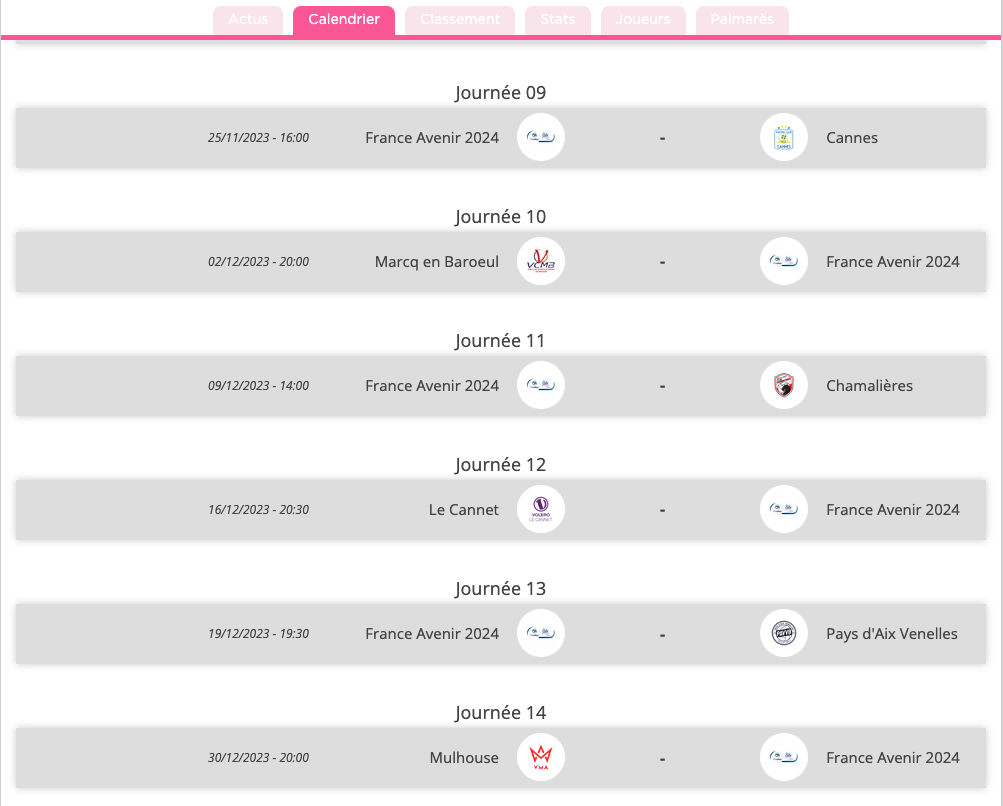This screenshot has height=806, width=1003.
Task: Click the Le Cannet team name
Action: click(464, 510)
